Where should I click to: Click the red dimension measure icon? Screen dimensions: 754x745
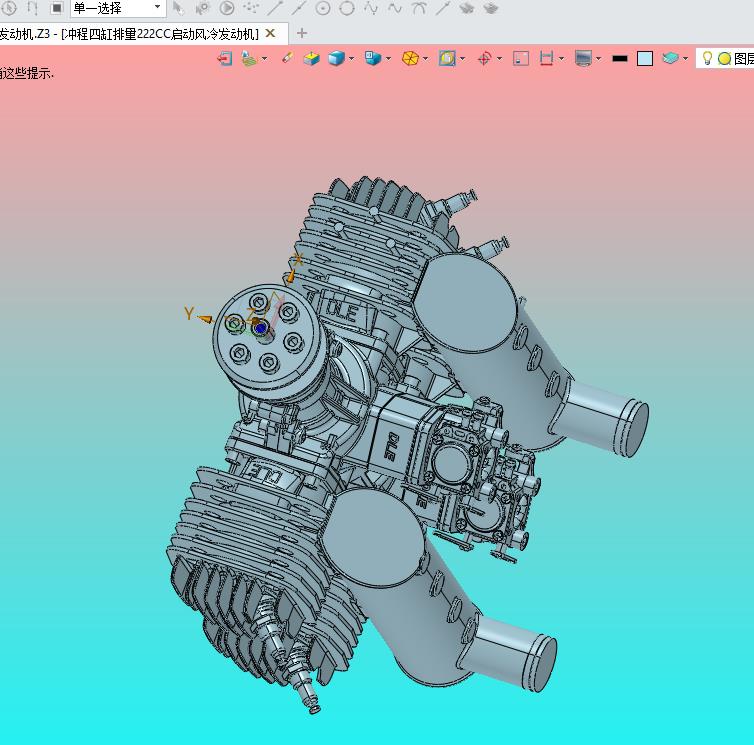coord(546,59)
